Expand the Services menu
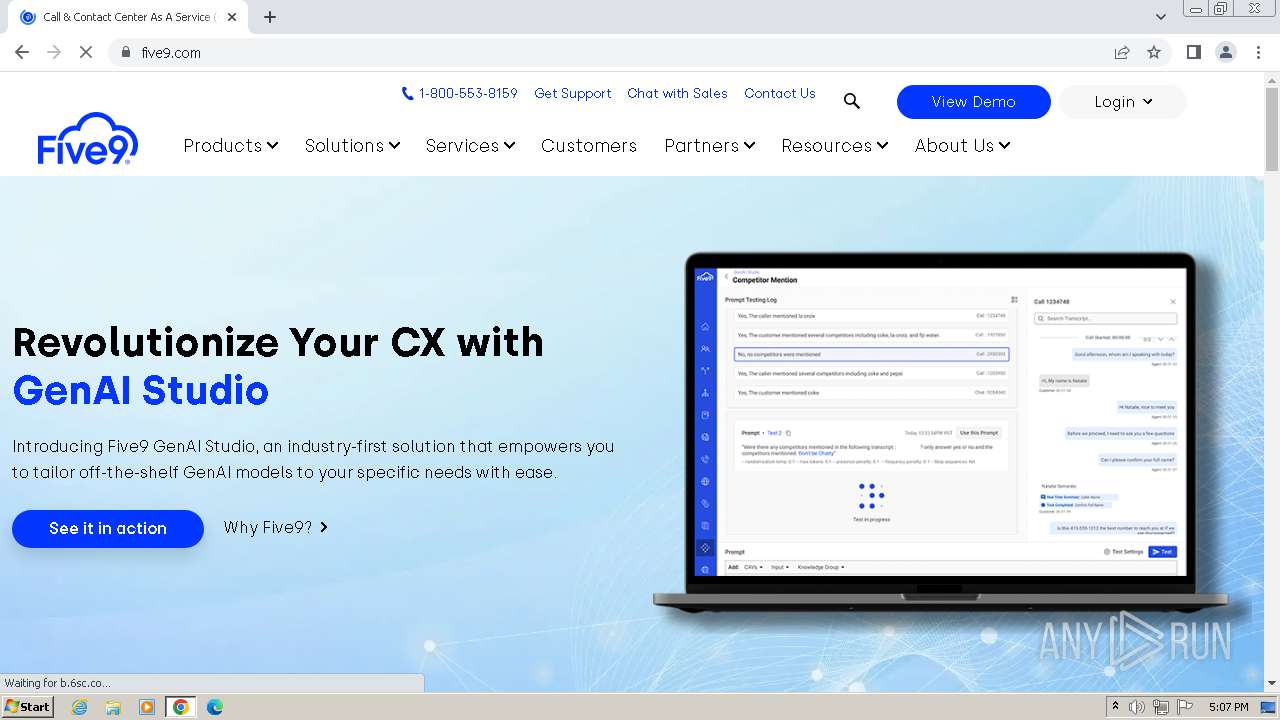The image size is (1280, 720). pyautogui.click(x=470, y=145)
